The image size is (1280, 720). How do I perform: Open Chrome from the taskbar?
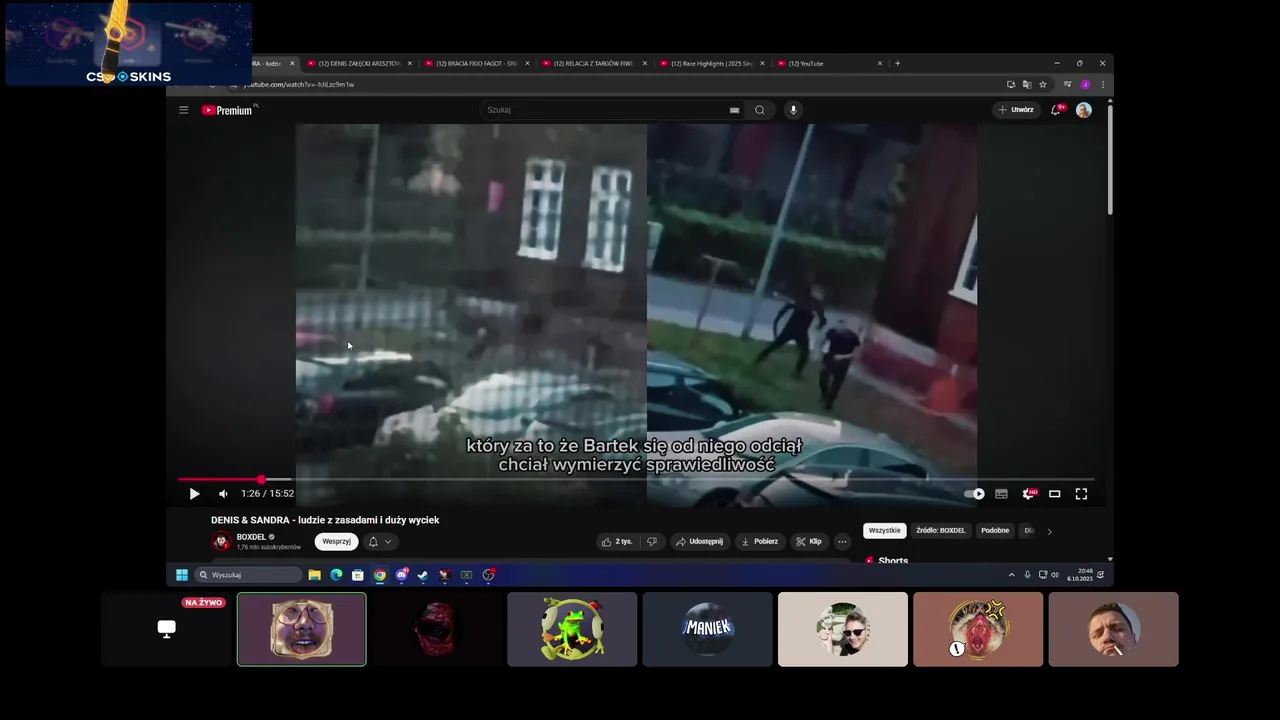pos(380,575)
